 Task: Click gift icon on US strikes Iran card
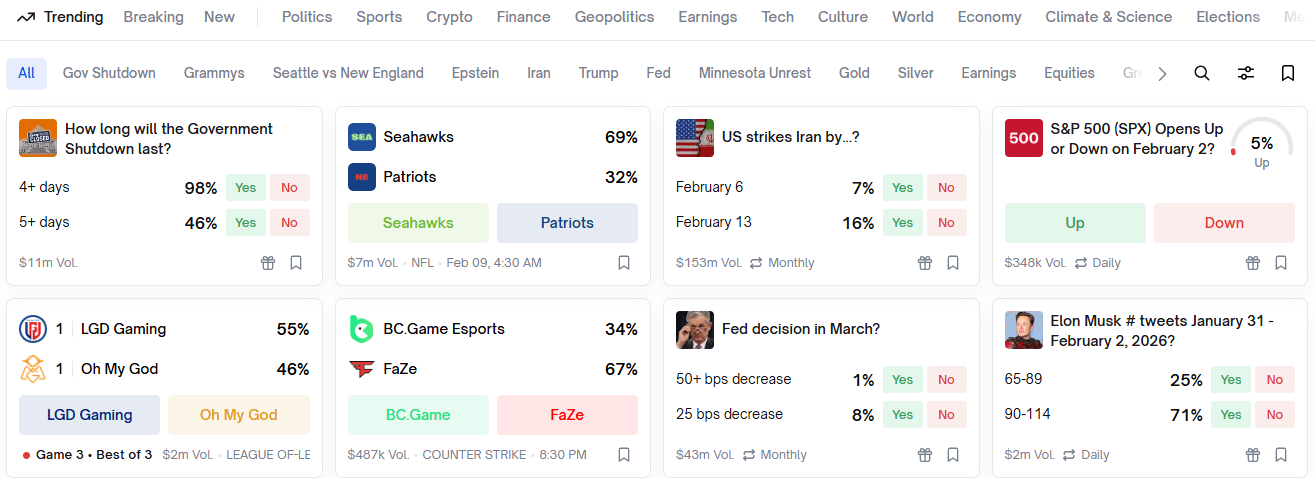pyautogui.click(x=925, y=263)
